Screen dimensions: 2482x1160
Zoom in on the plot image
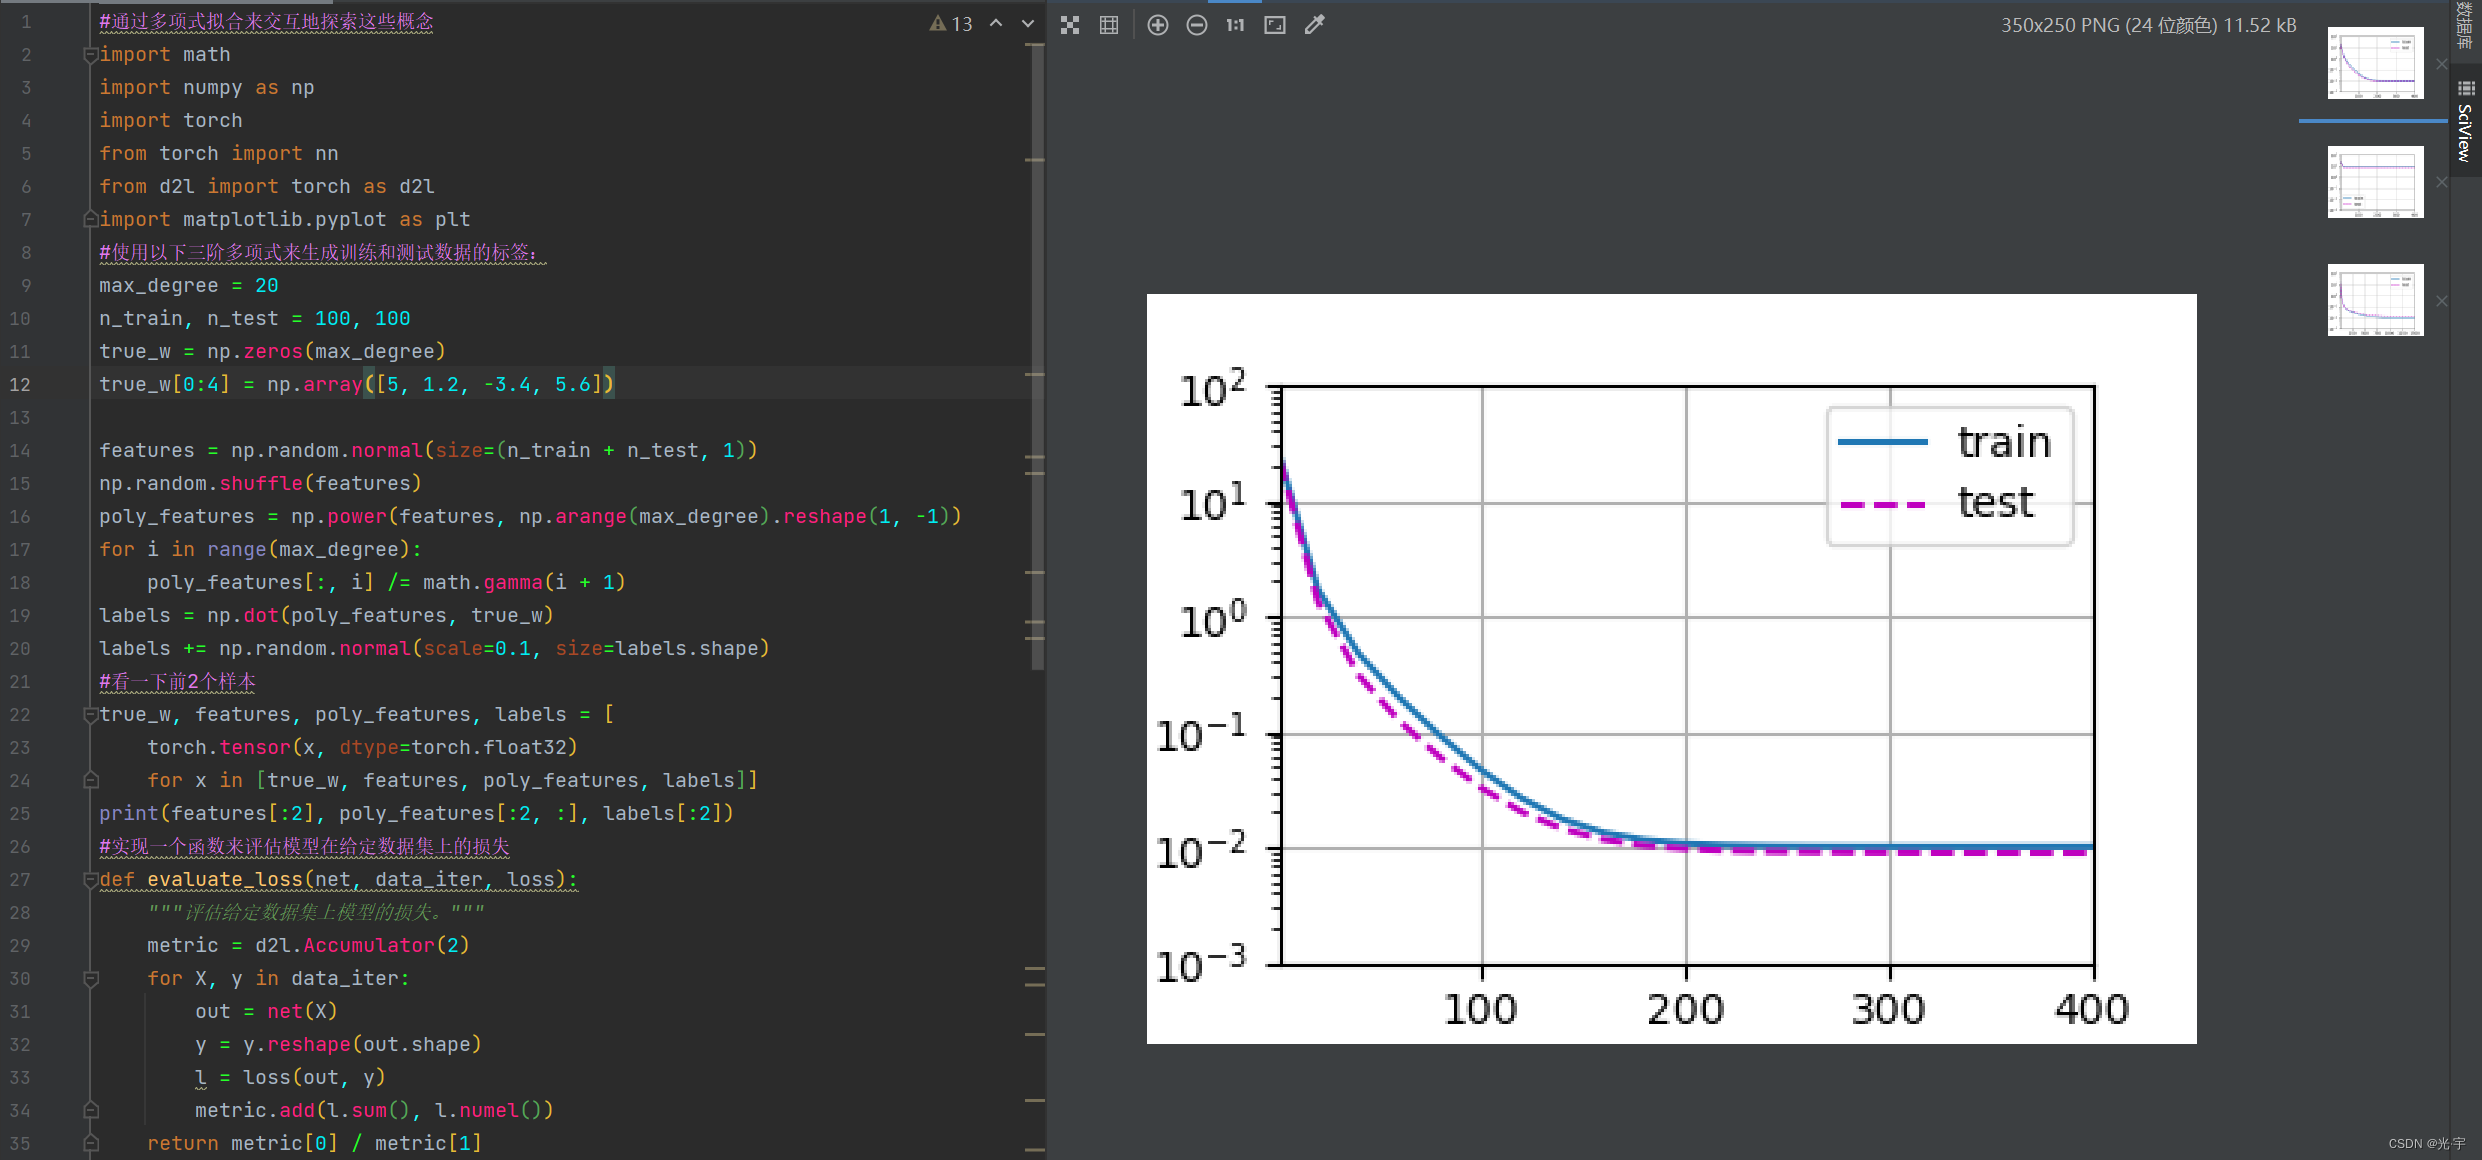(x=1158, y=25)
